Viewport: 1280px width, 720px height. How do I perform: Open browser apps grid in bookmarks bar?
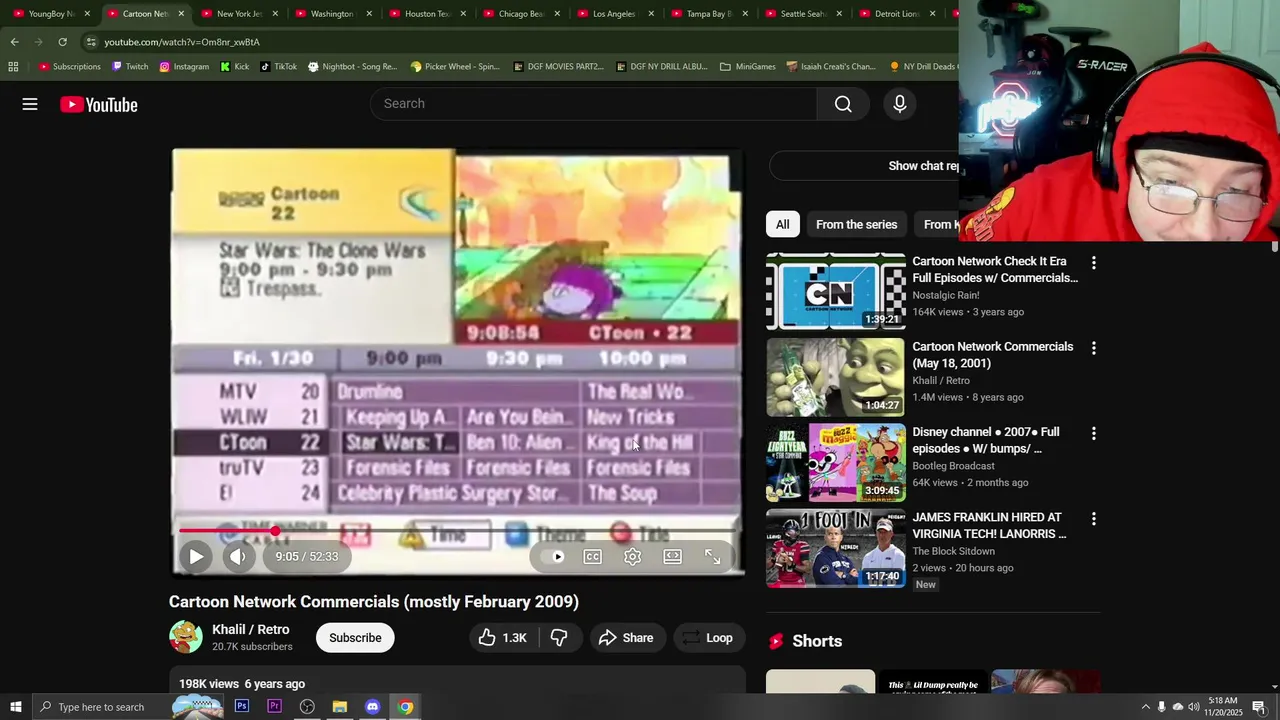click(13, 67)
